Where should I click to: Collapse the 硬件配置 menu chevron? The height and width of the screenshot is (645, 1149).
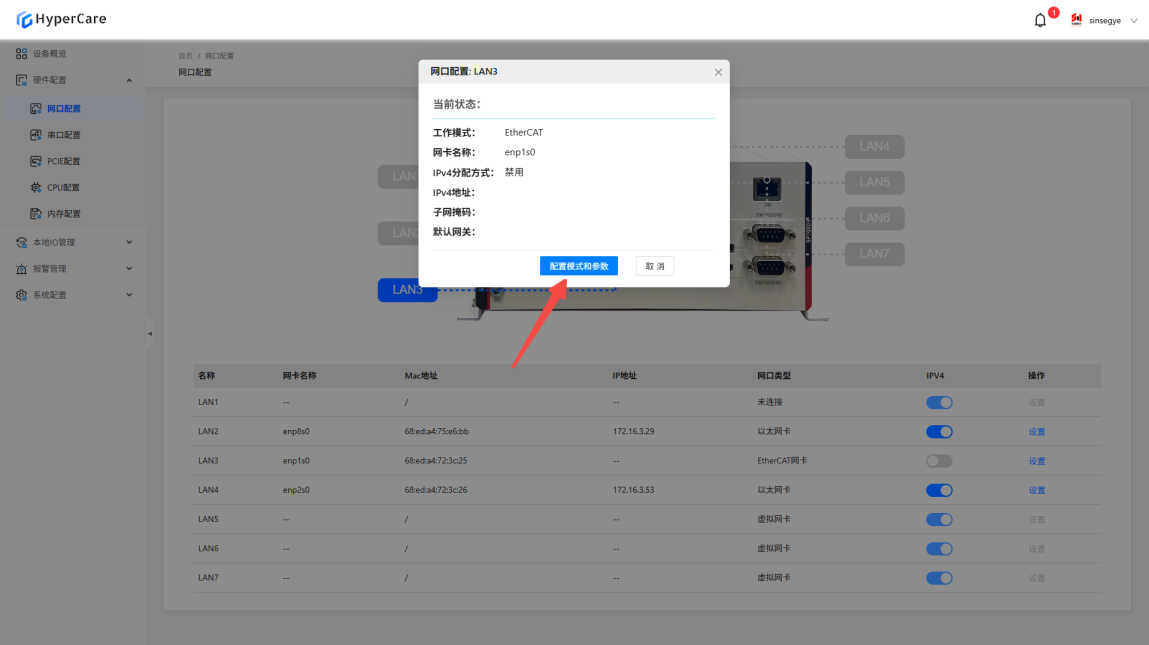click(x=129, y=80)
